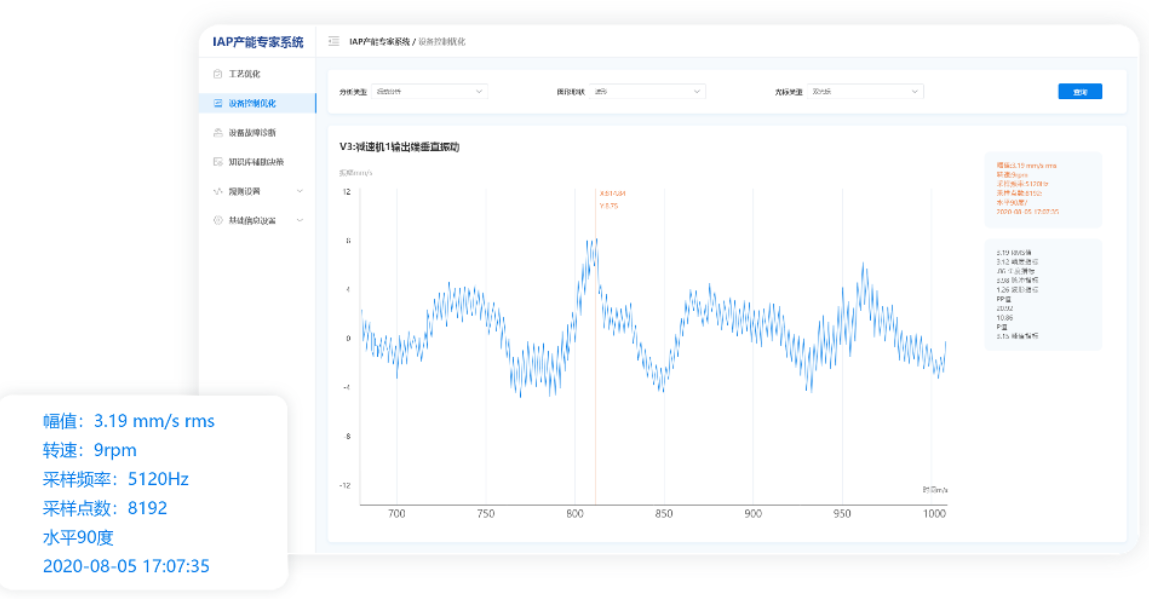1149x599 pixels.
Task: Click the dropdown arrow of 分析类型 selector
Action: (479, 92)
